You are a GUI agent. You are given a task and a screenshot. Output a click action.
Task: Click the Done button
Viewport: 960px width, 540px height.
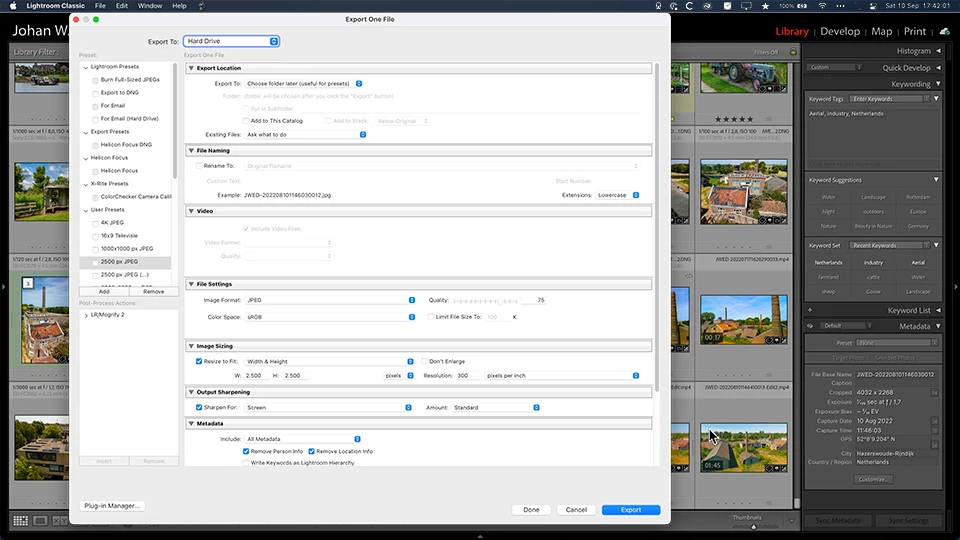click(531, 509)
